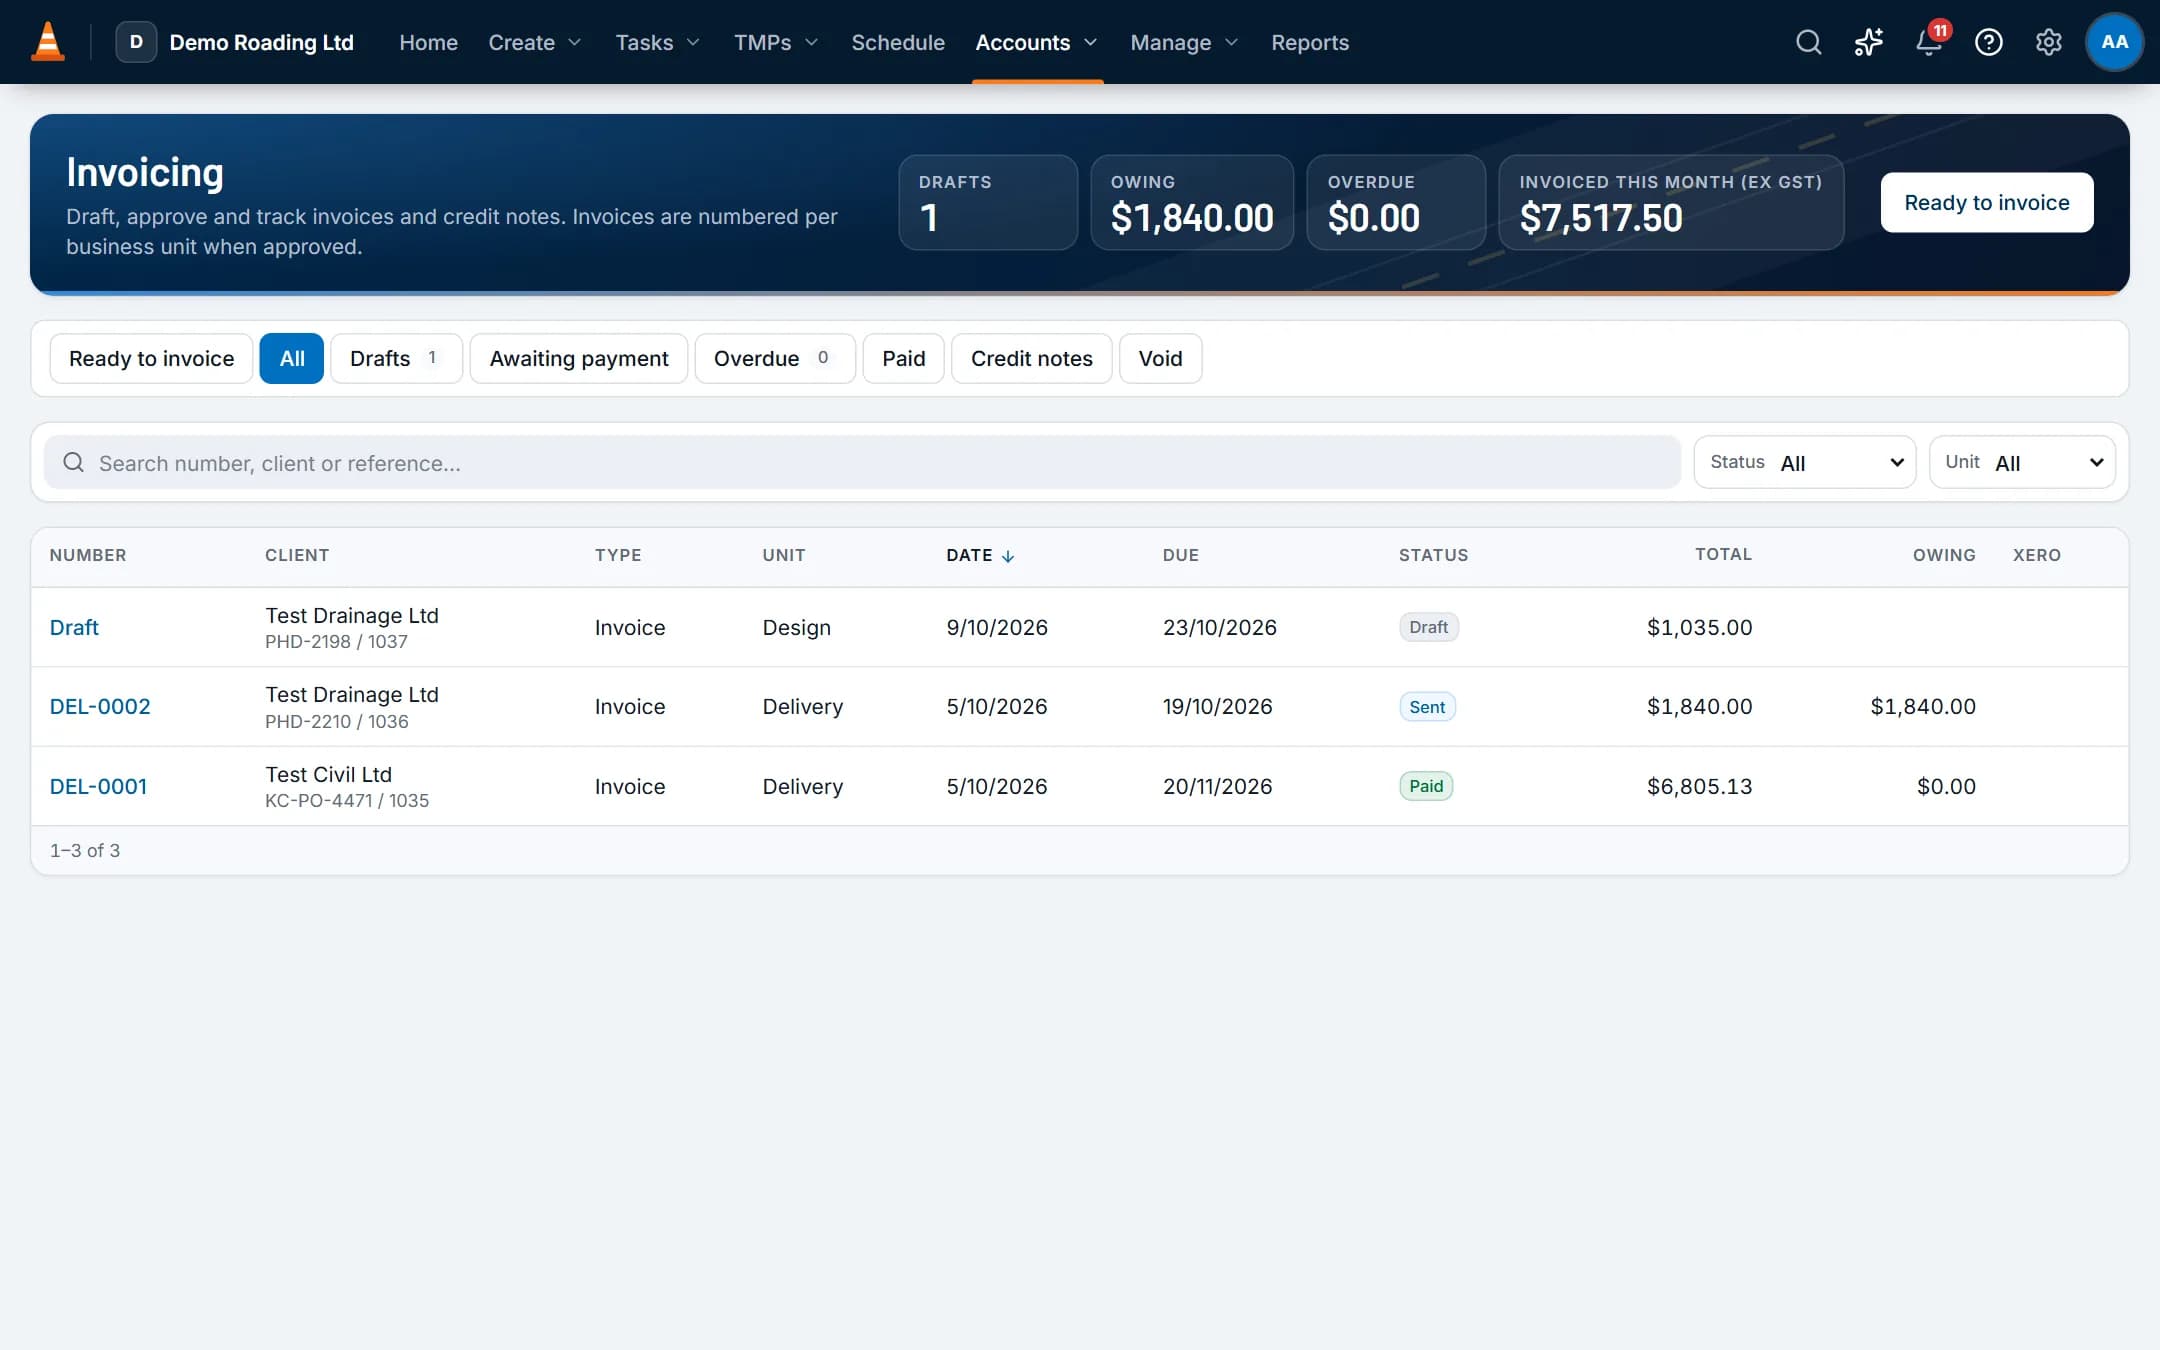Image resolution: width=2160 pixels, height=1350 pixels.
Task: Sort by the Owing column header
Action: coord(1943,555)
